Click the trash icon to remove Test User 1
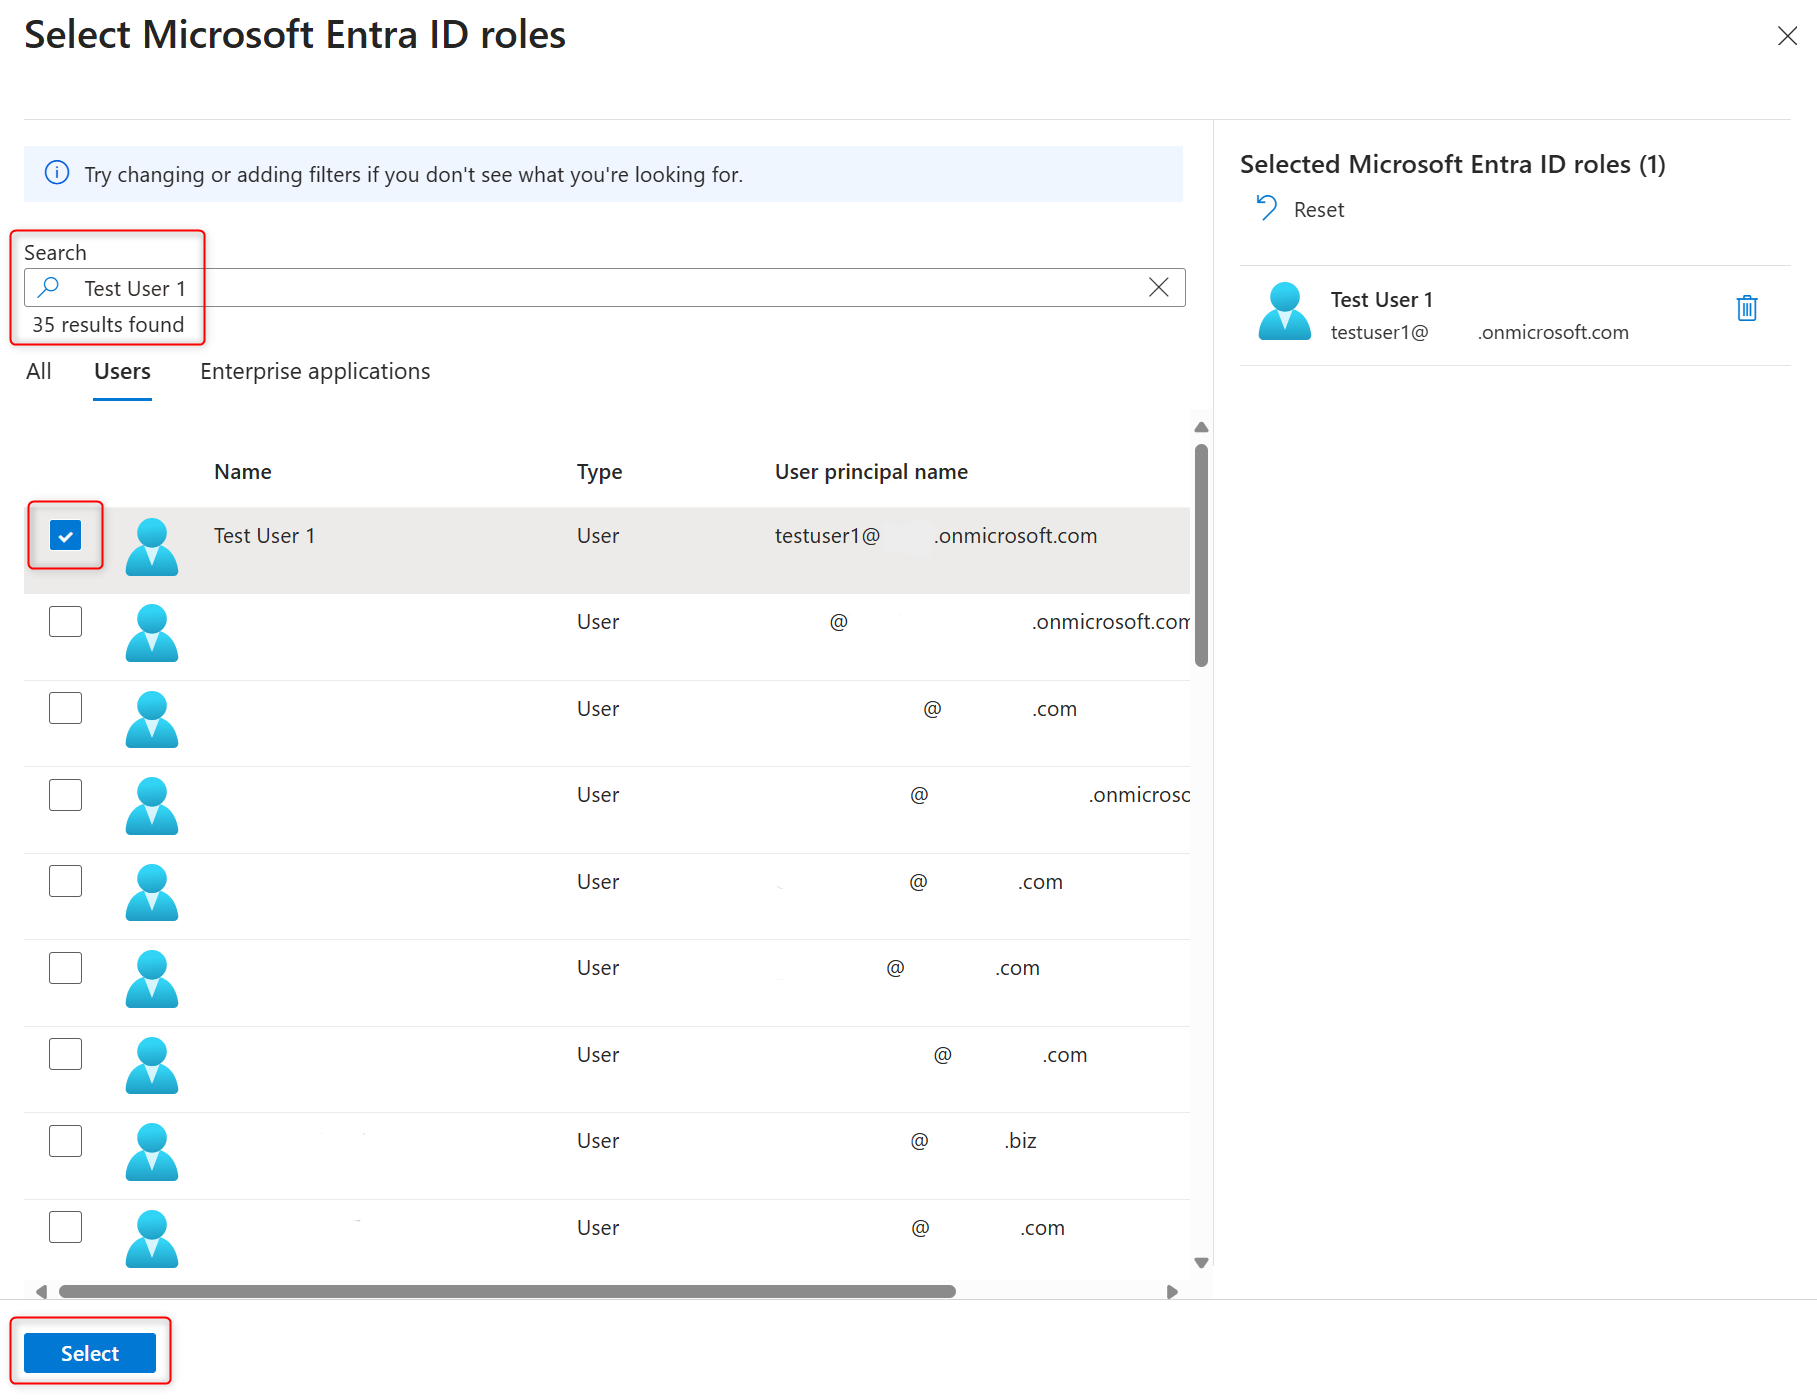This screenshot has height=1399, width=1817. pyautogui.click(x=1746, y=308)
